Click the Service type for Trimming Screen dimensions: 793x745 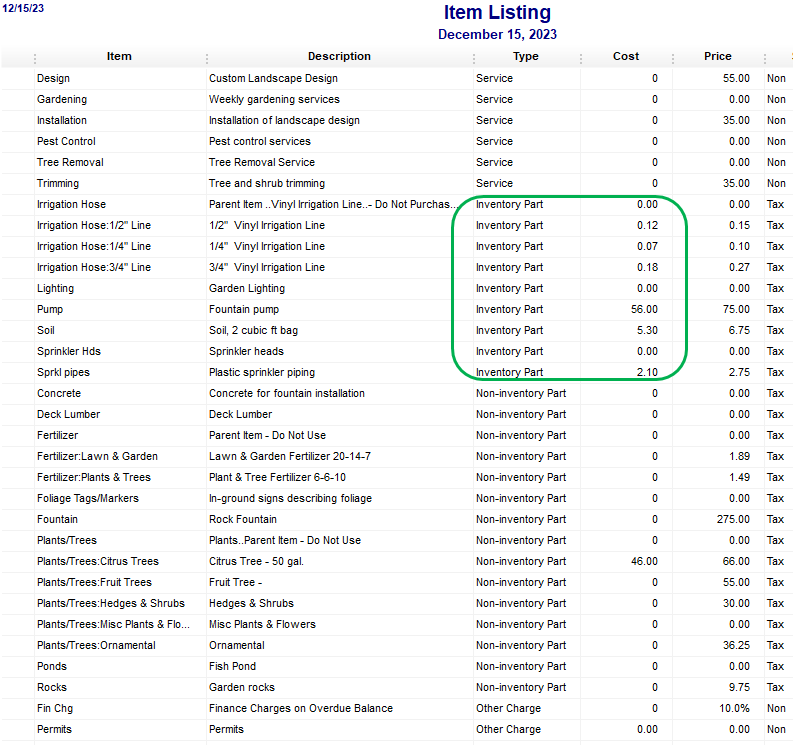tap(494, 184)
